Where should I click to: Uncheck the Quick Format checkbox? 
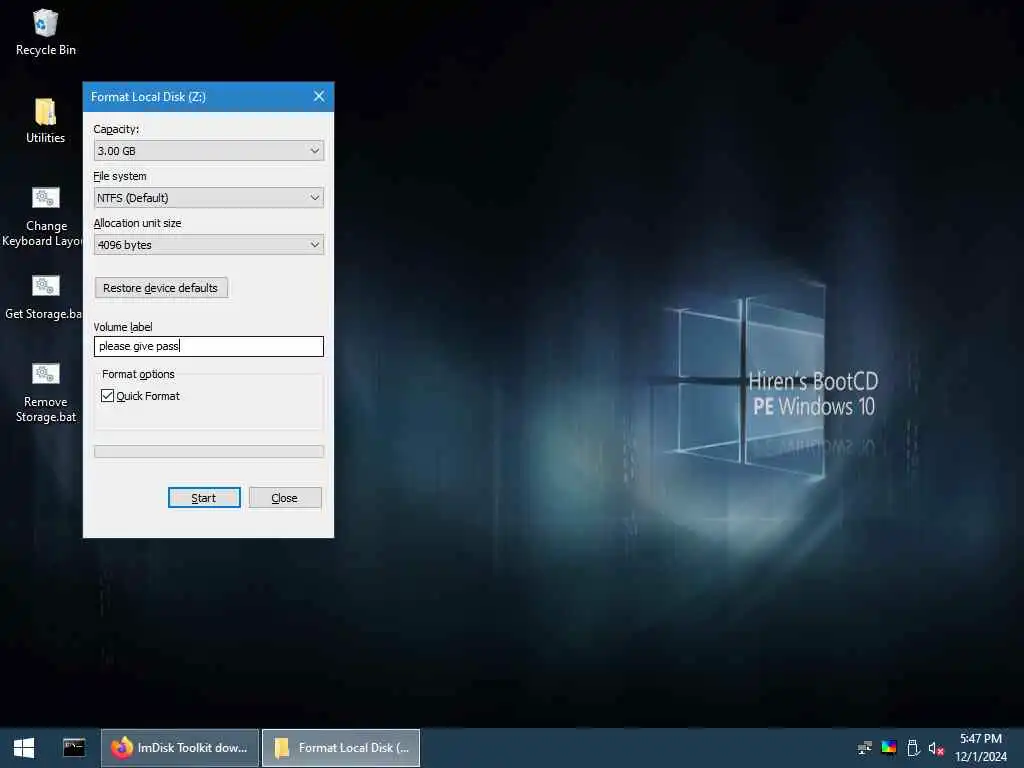(x=108, y=396)
